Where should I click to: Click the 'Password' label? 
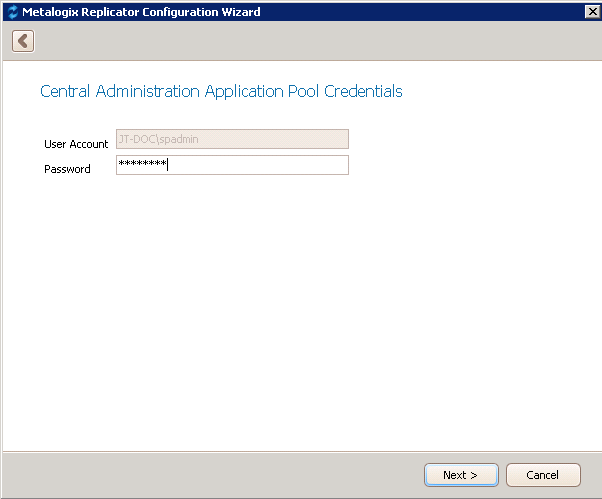tap(67, 169)
